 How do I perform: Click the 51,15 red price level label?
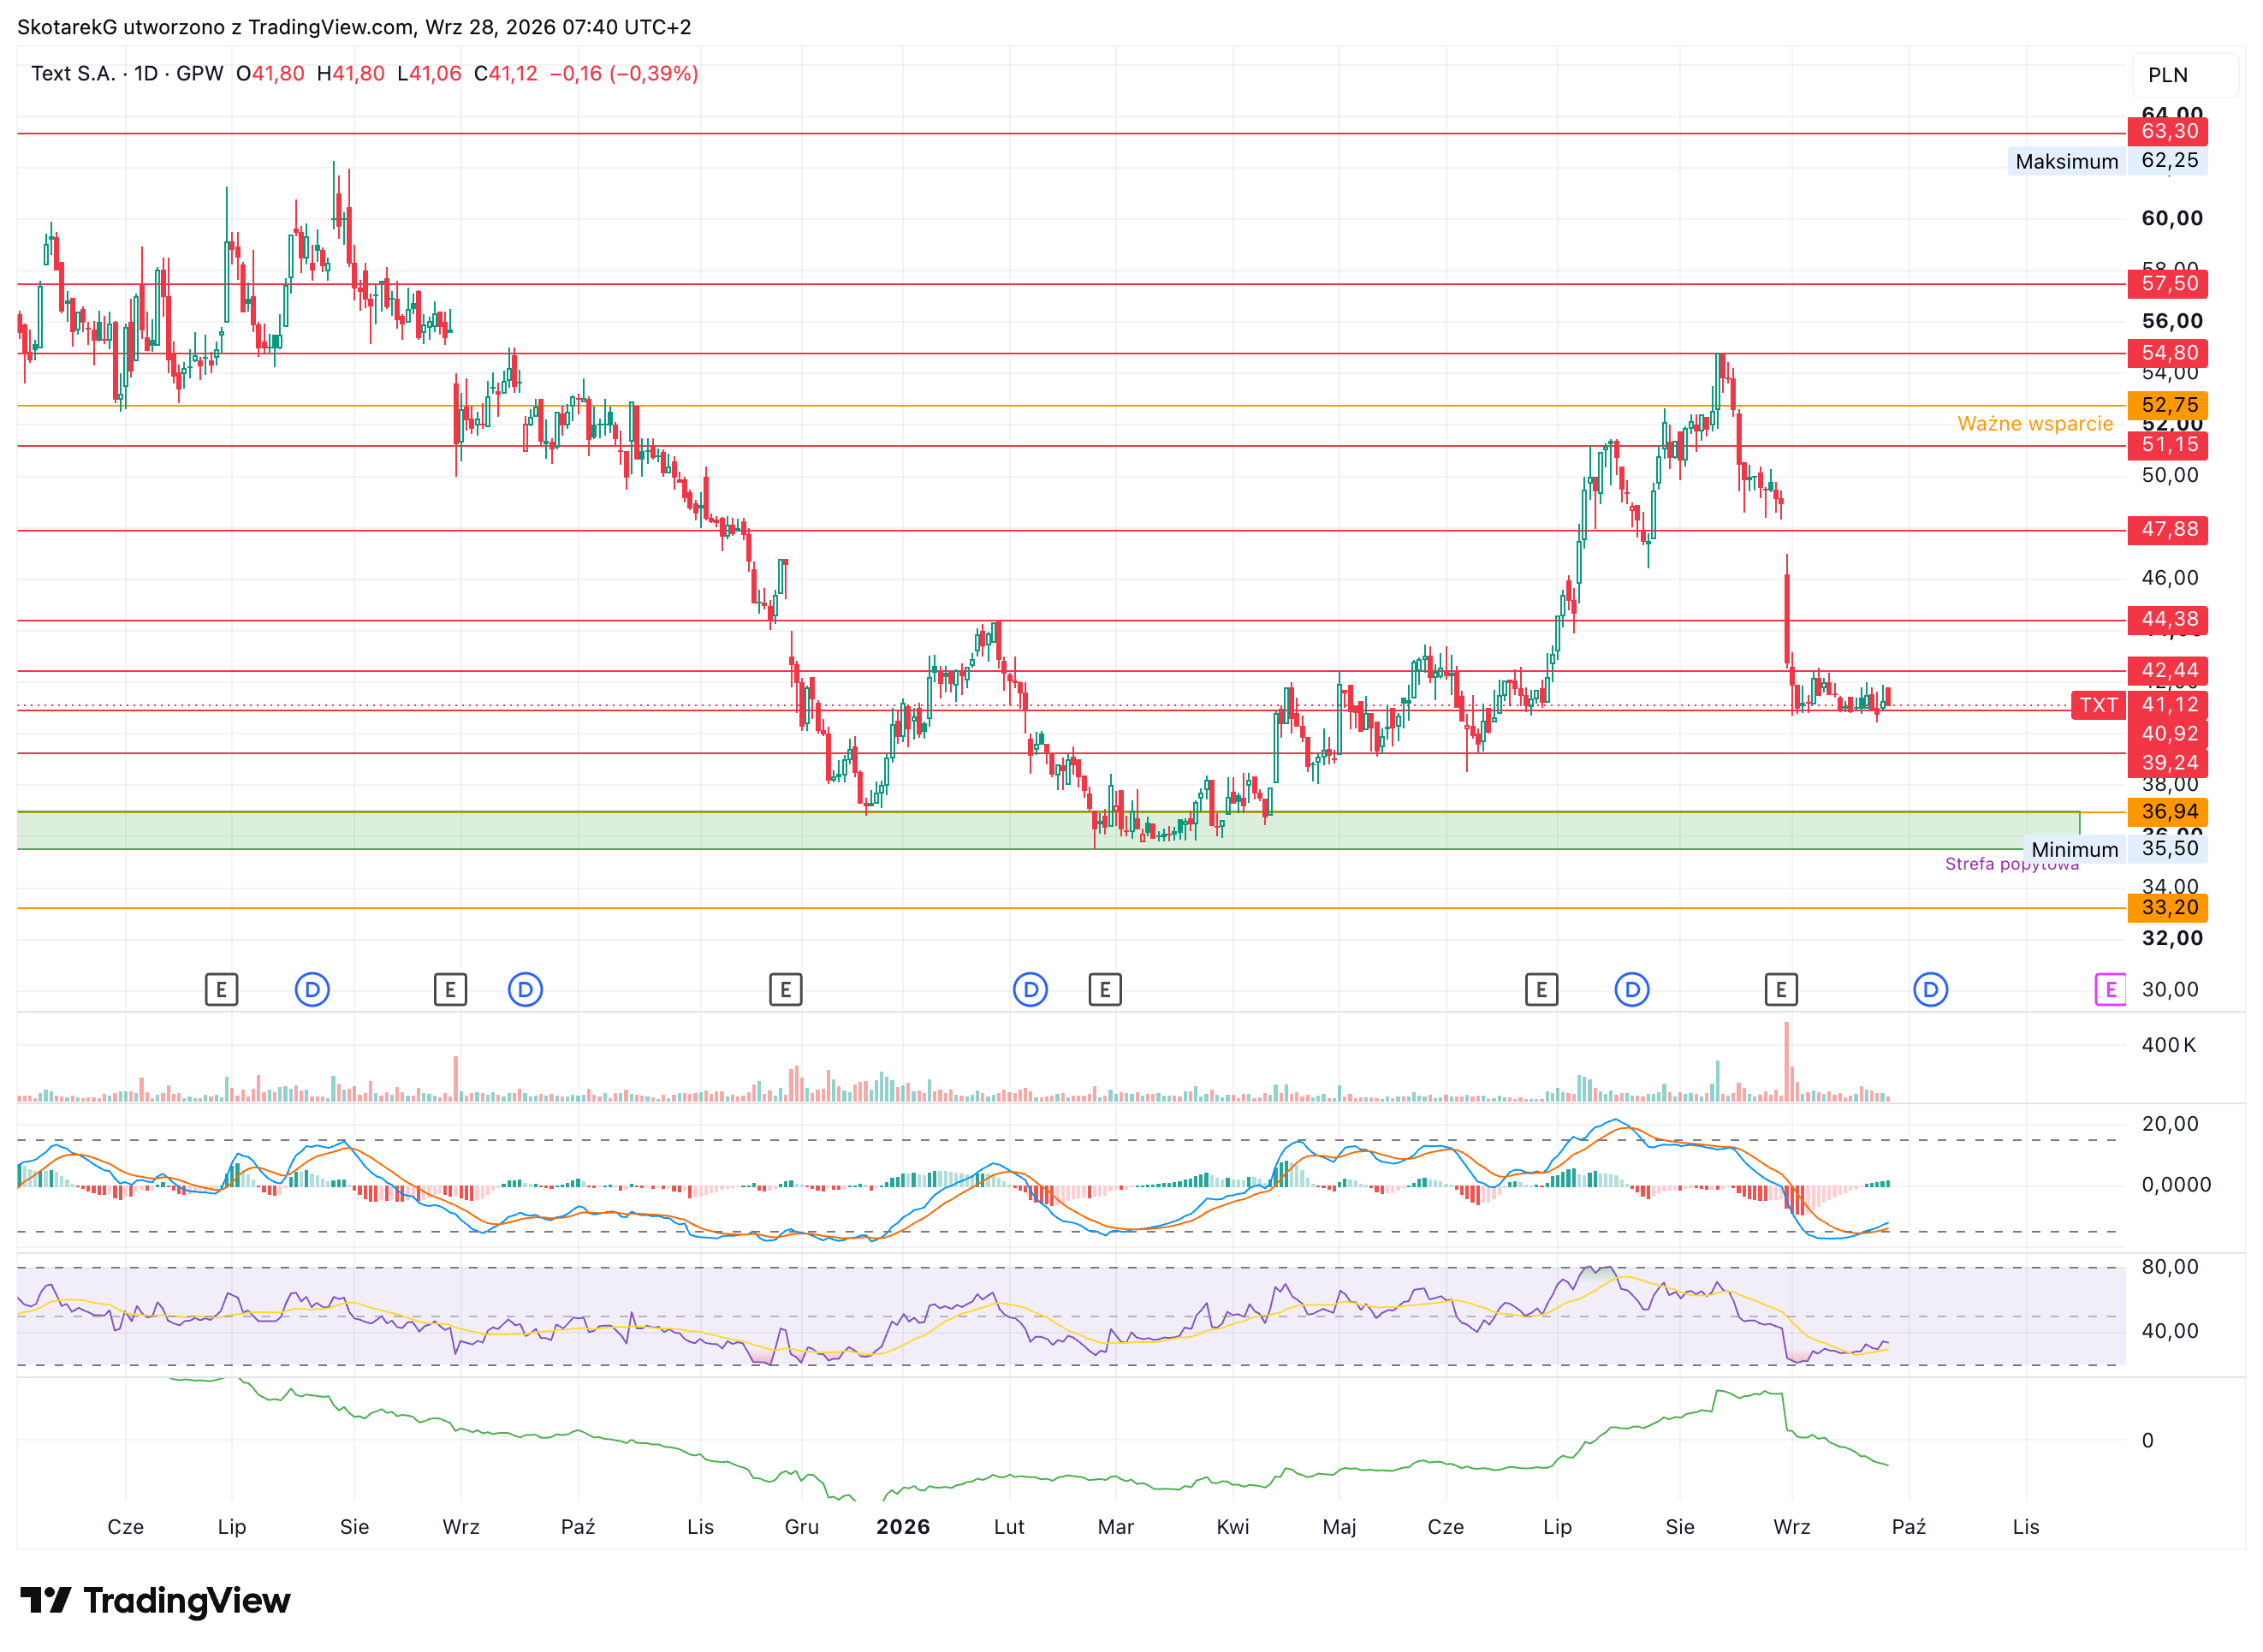click(2168, 445)
